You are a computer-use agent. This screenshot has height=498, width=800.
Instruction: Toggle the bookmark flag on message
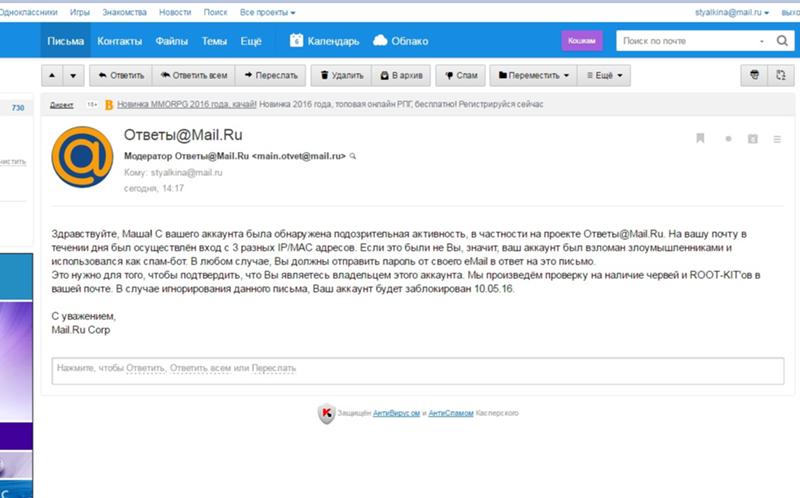pos(700,138)
